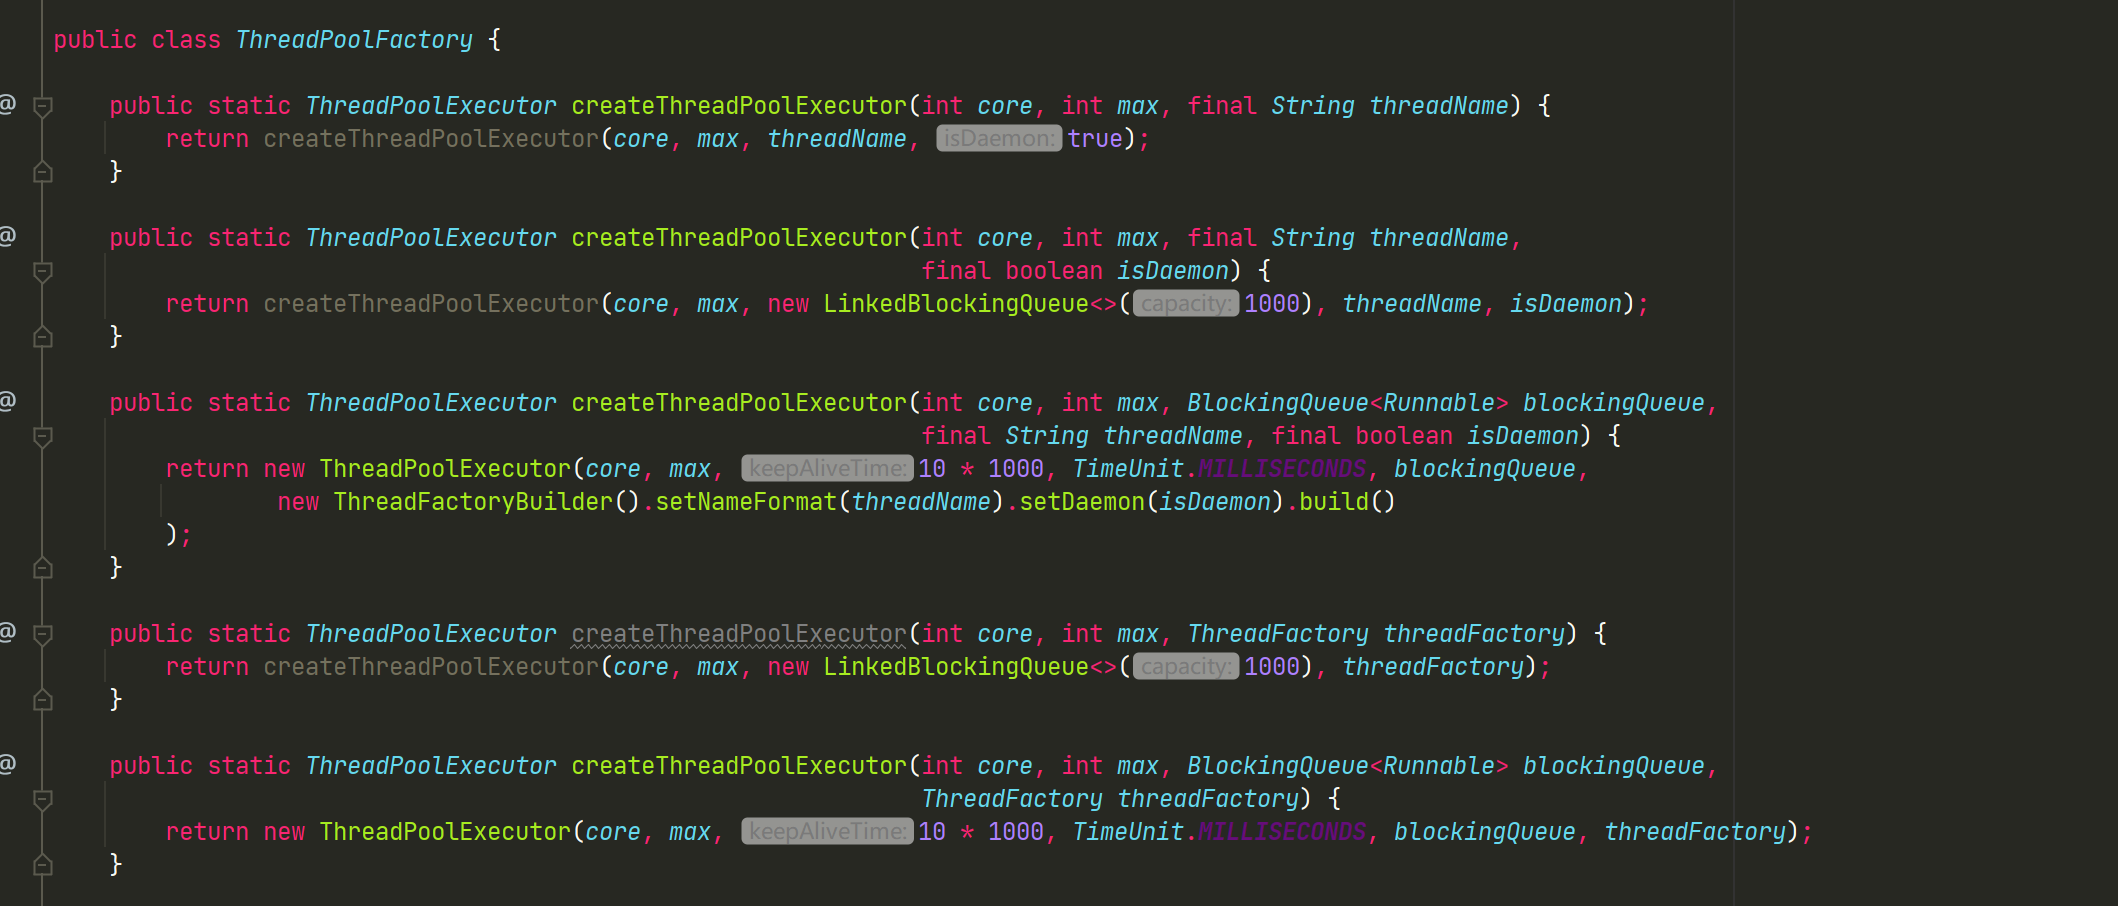Viewport: 2118px width, 906px height.
Task: Click 'threadName' argument inside setNameFormat call
Action: coord(921,502)
